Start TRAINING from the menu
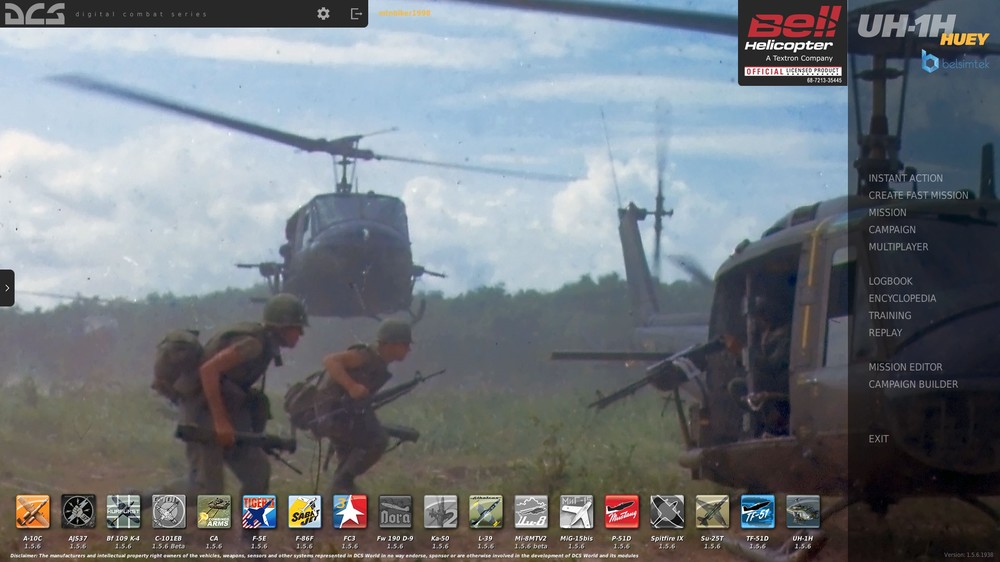The image size is (1000, 562). 890,316
